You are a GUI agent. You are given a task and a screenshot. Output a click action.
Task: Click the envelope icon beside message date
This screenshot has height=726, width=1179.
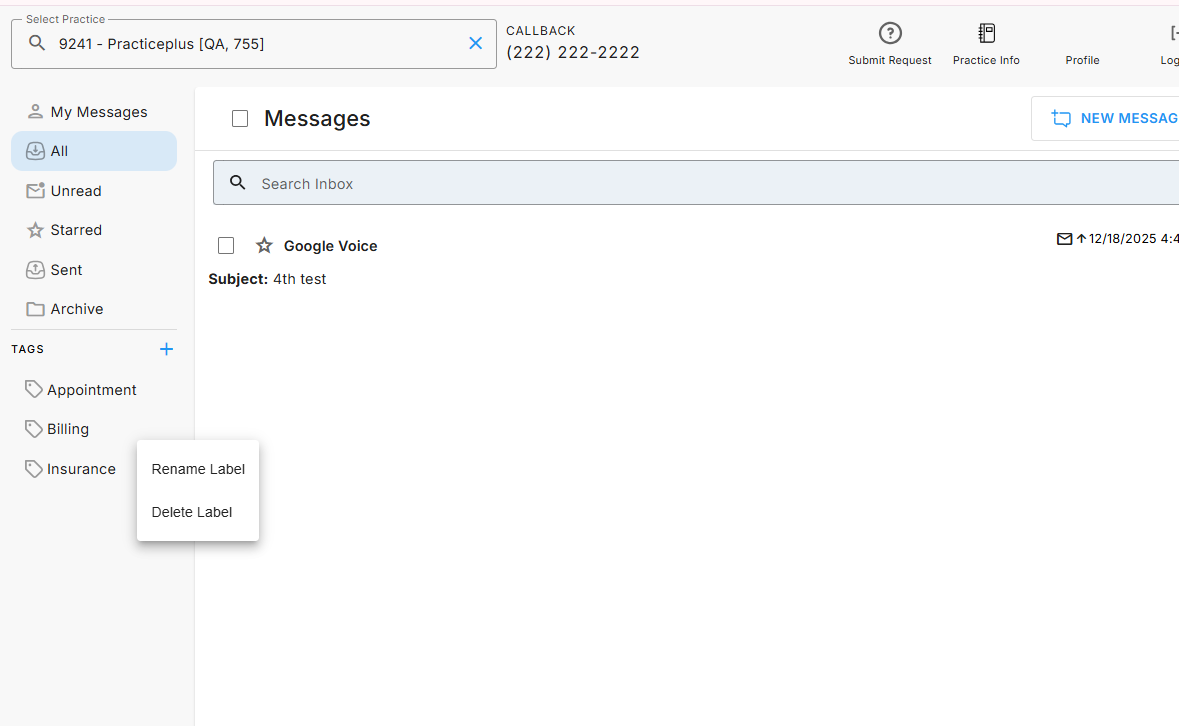tap(1064, 239)
